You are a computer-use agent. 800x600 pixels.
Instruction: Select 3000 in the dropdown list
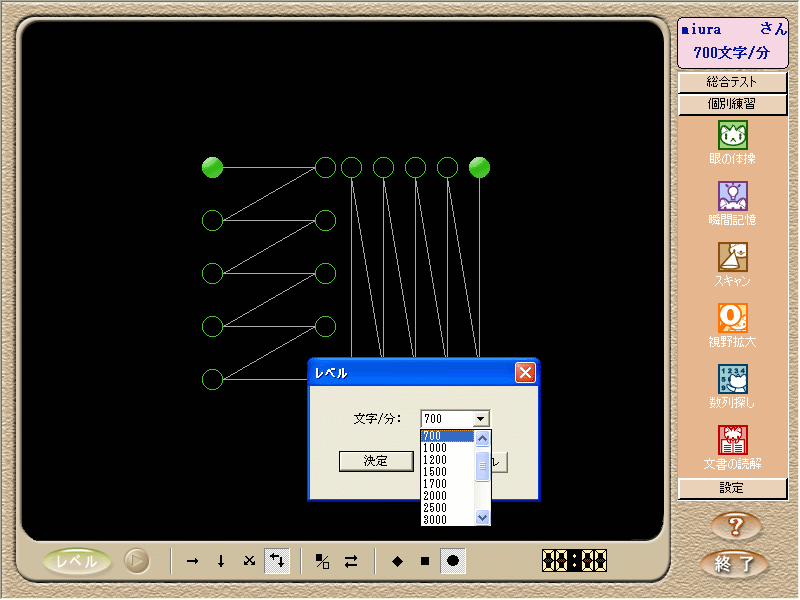click(x=447, y=520)
